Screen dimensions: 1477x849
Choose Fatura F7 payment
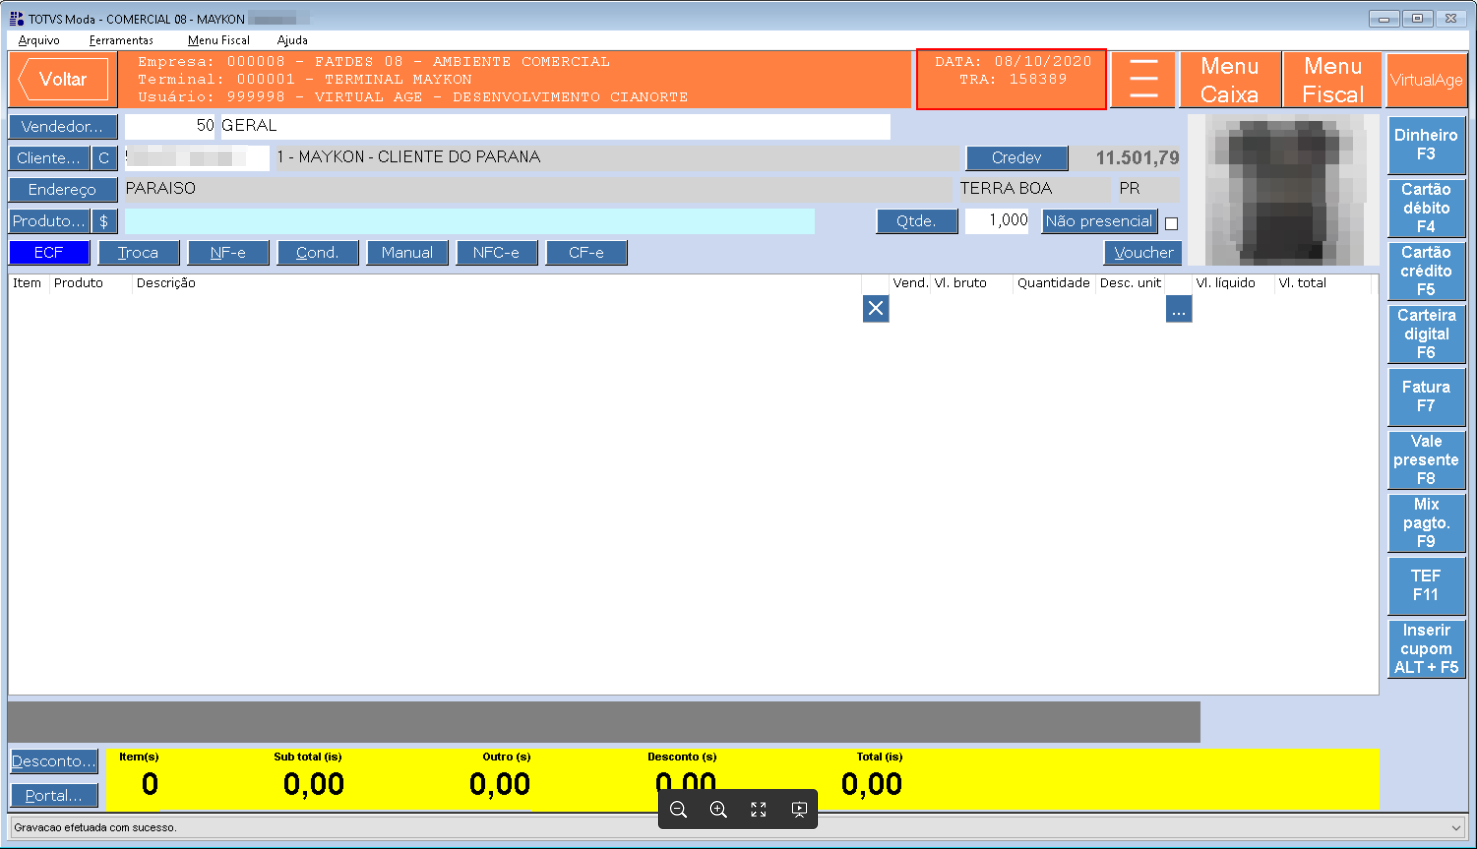[1426, 397]
